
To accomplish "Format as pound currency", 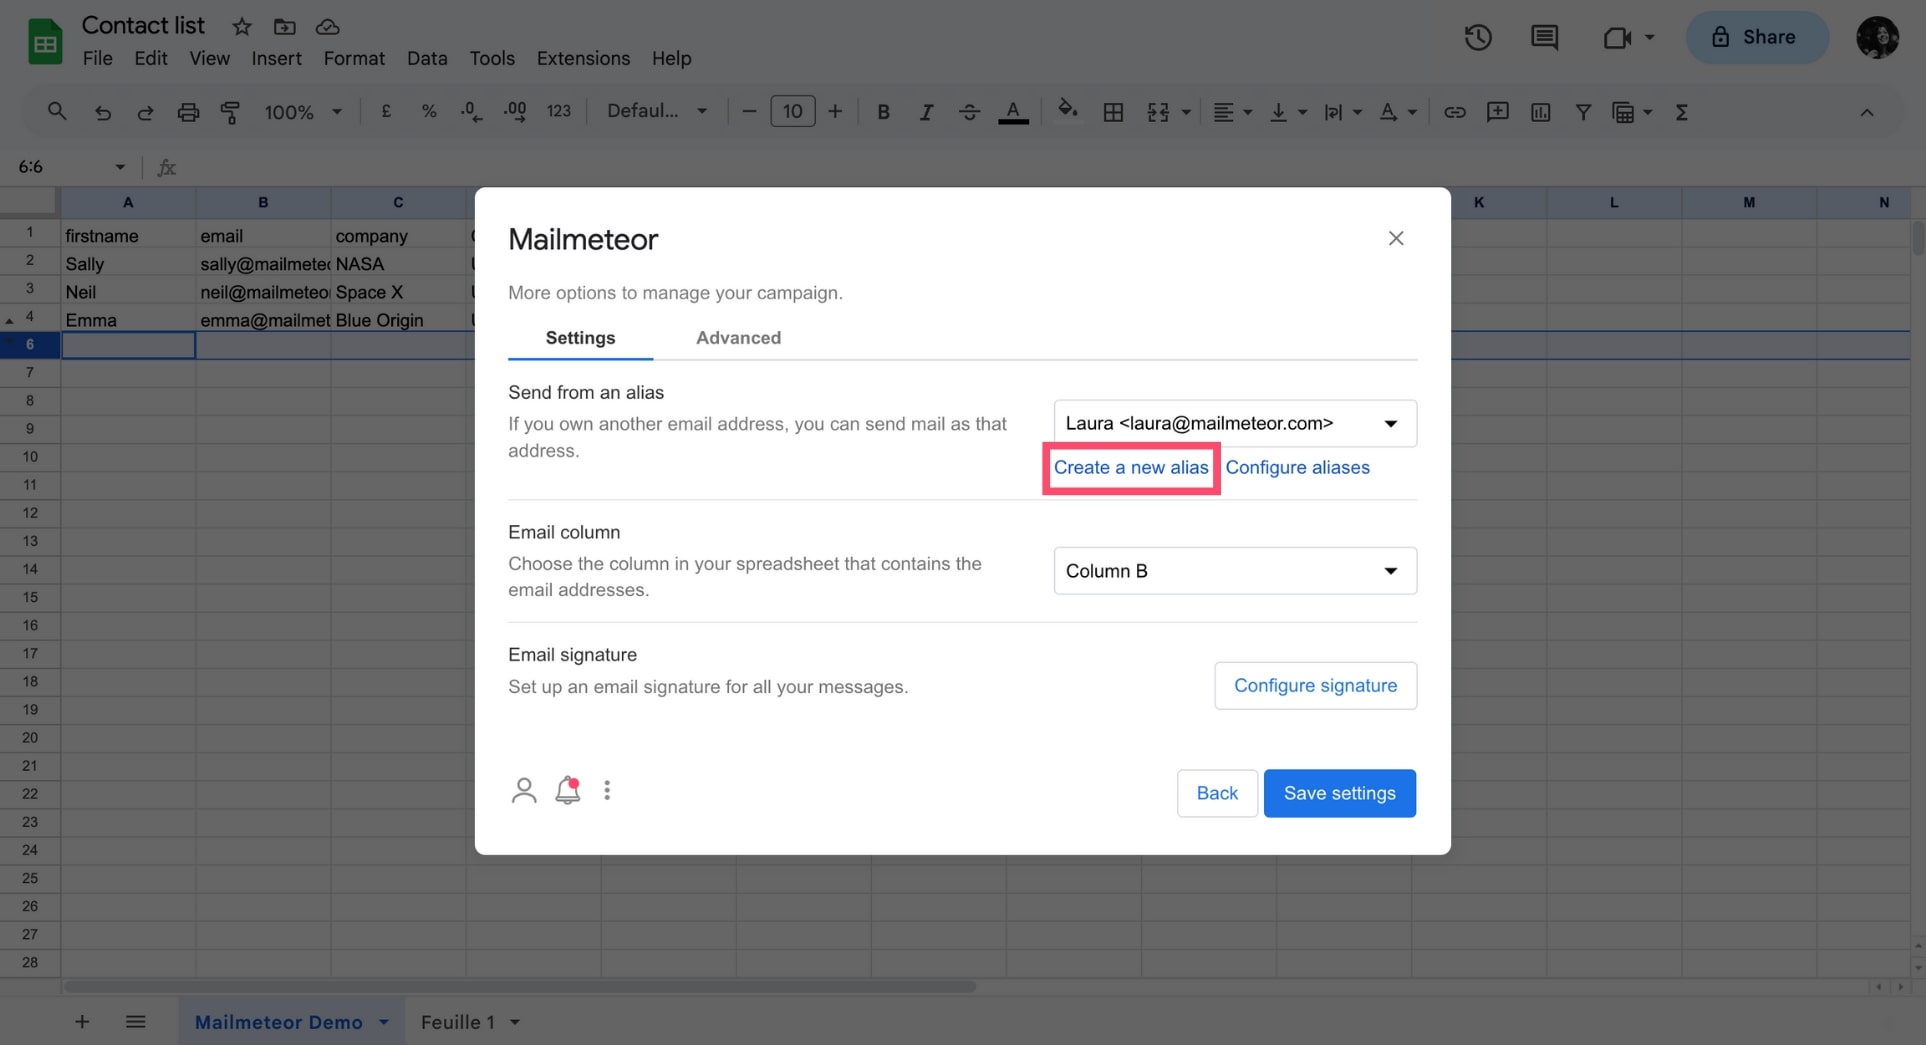I will tap(386, 112).
